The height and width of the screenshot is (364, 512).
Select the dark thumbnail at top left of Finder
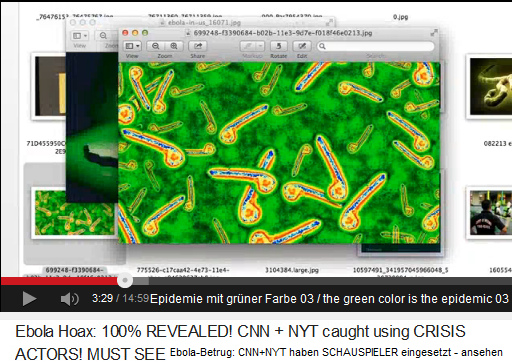coord(50,86)
